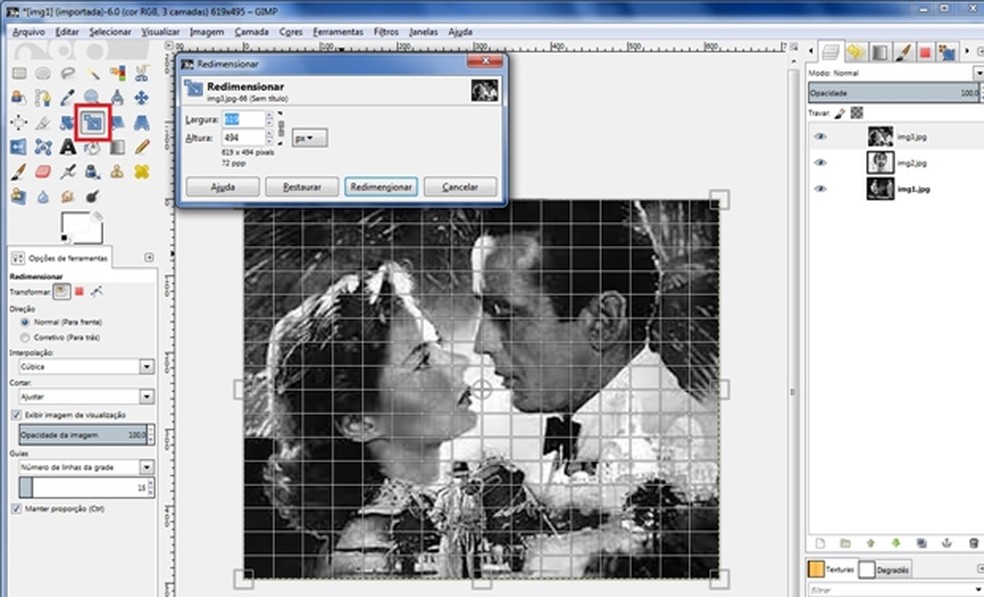Select the Crop tool
Screen dimensions: 984x597
[43, 122]
